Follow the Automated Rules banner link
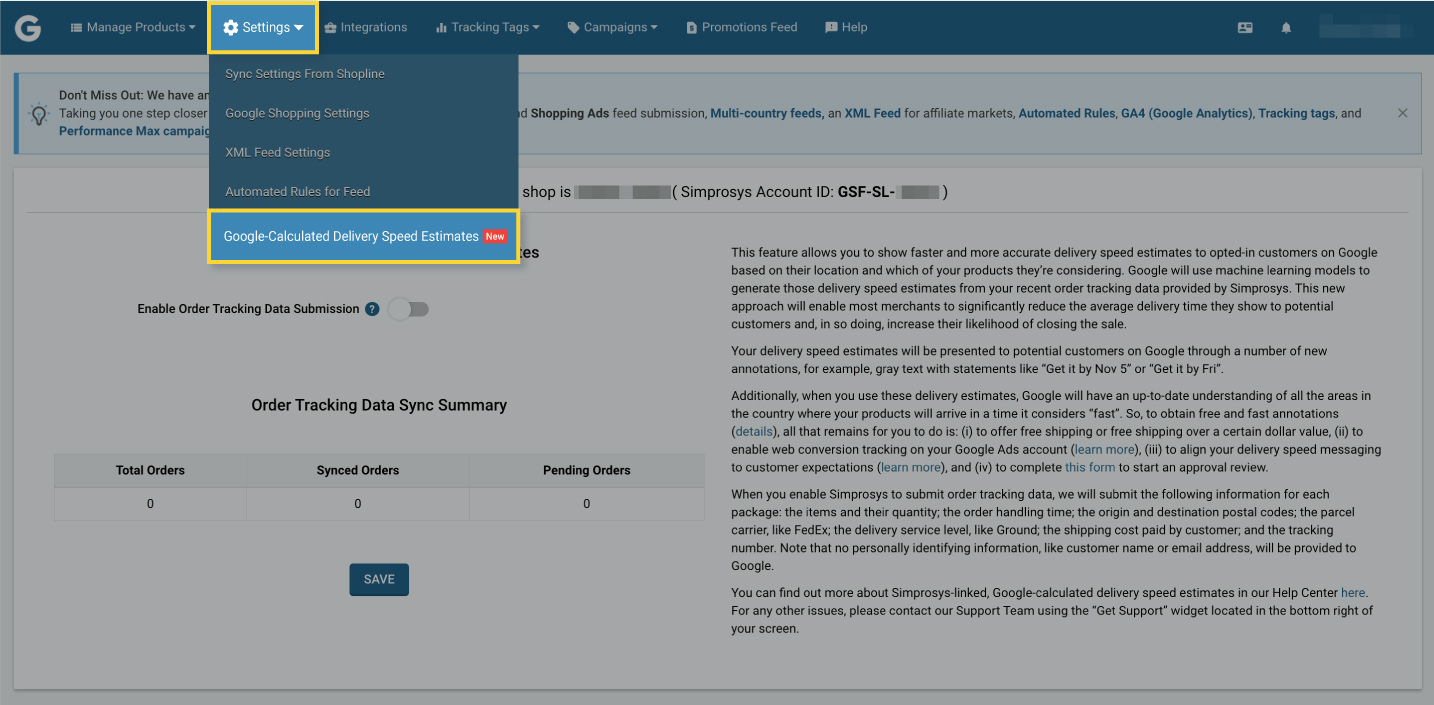The width and height of the screenshot is (1434, 705). pyautogui.click(x=1066, y=114)
